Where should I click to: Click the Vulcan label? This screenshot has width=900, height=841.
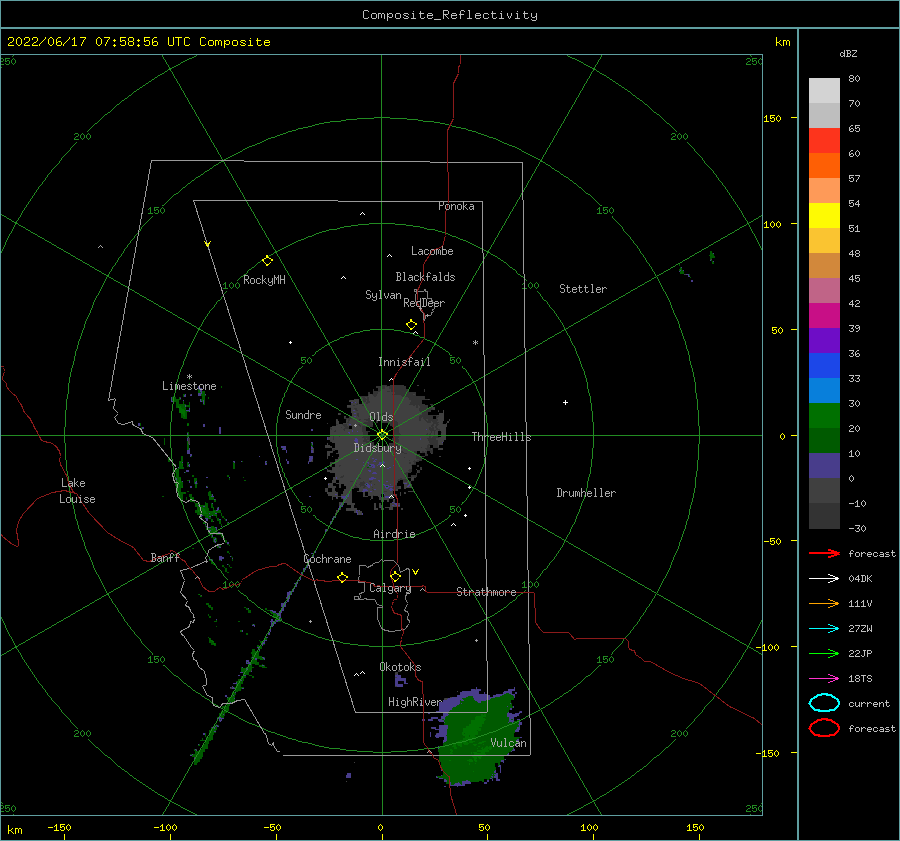coord(509,743)
